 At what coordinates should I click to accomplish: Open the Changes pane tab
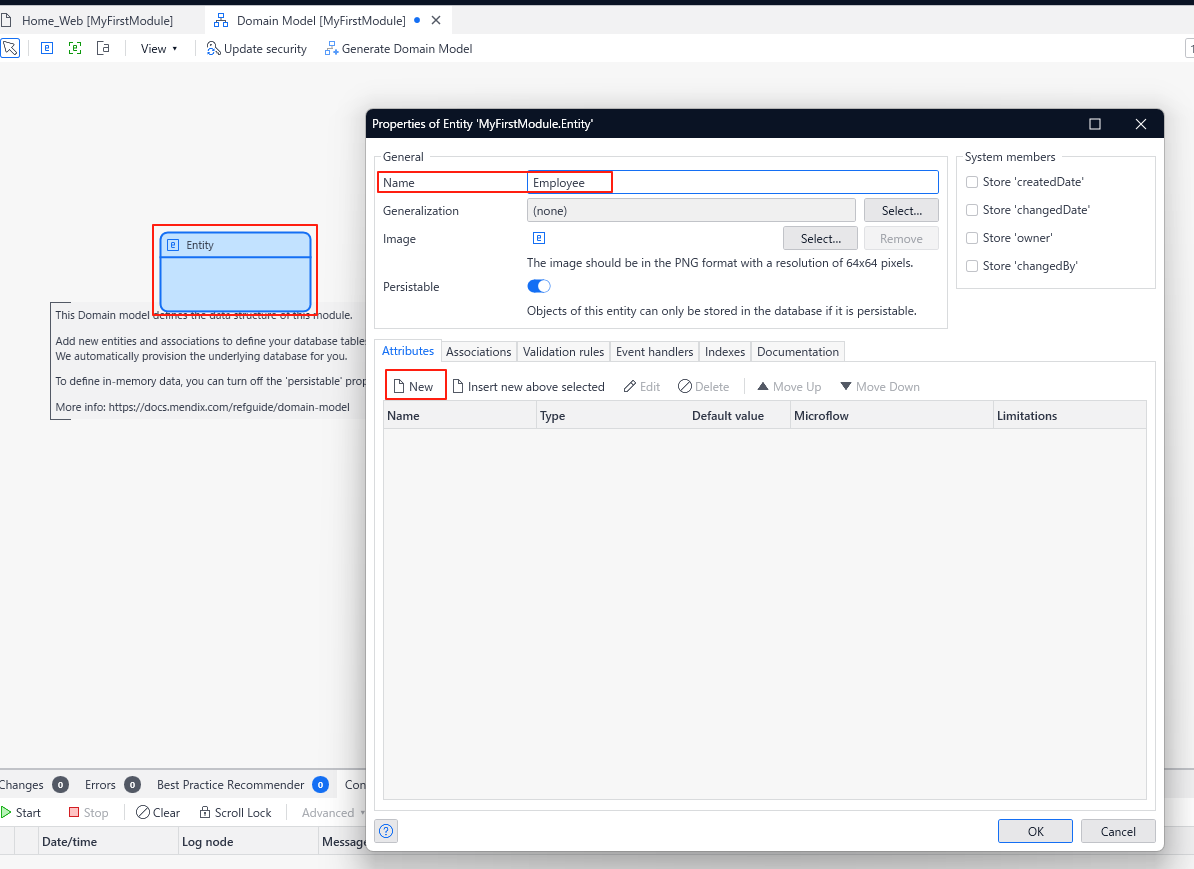coord(34,784)
